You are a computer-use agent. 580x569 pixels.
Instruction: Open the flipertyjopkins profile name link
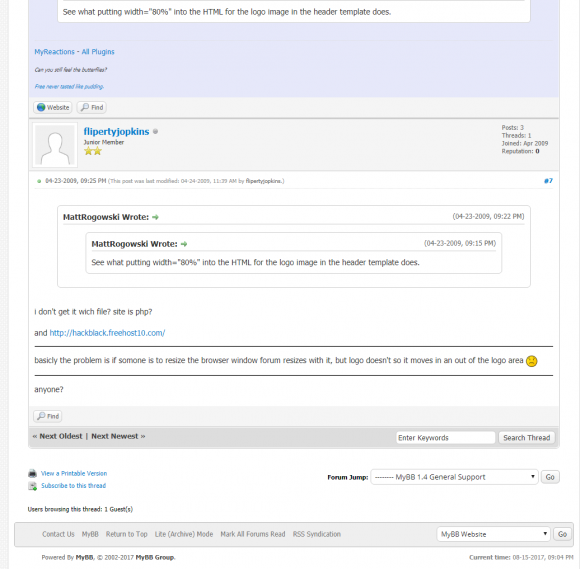(x=116, y=132)
